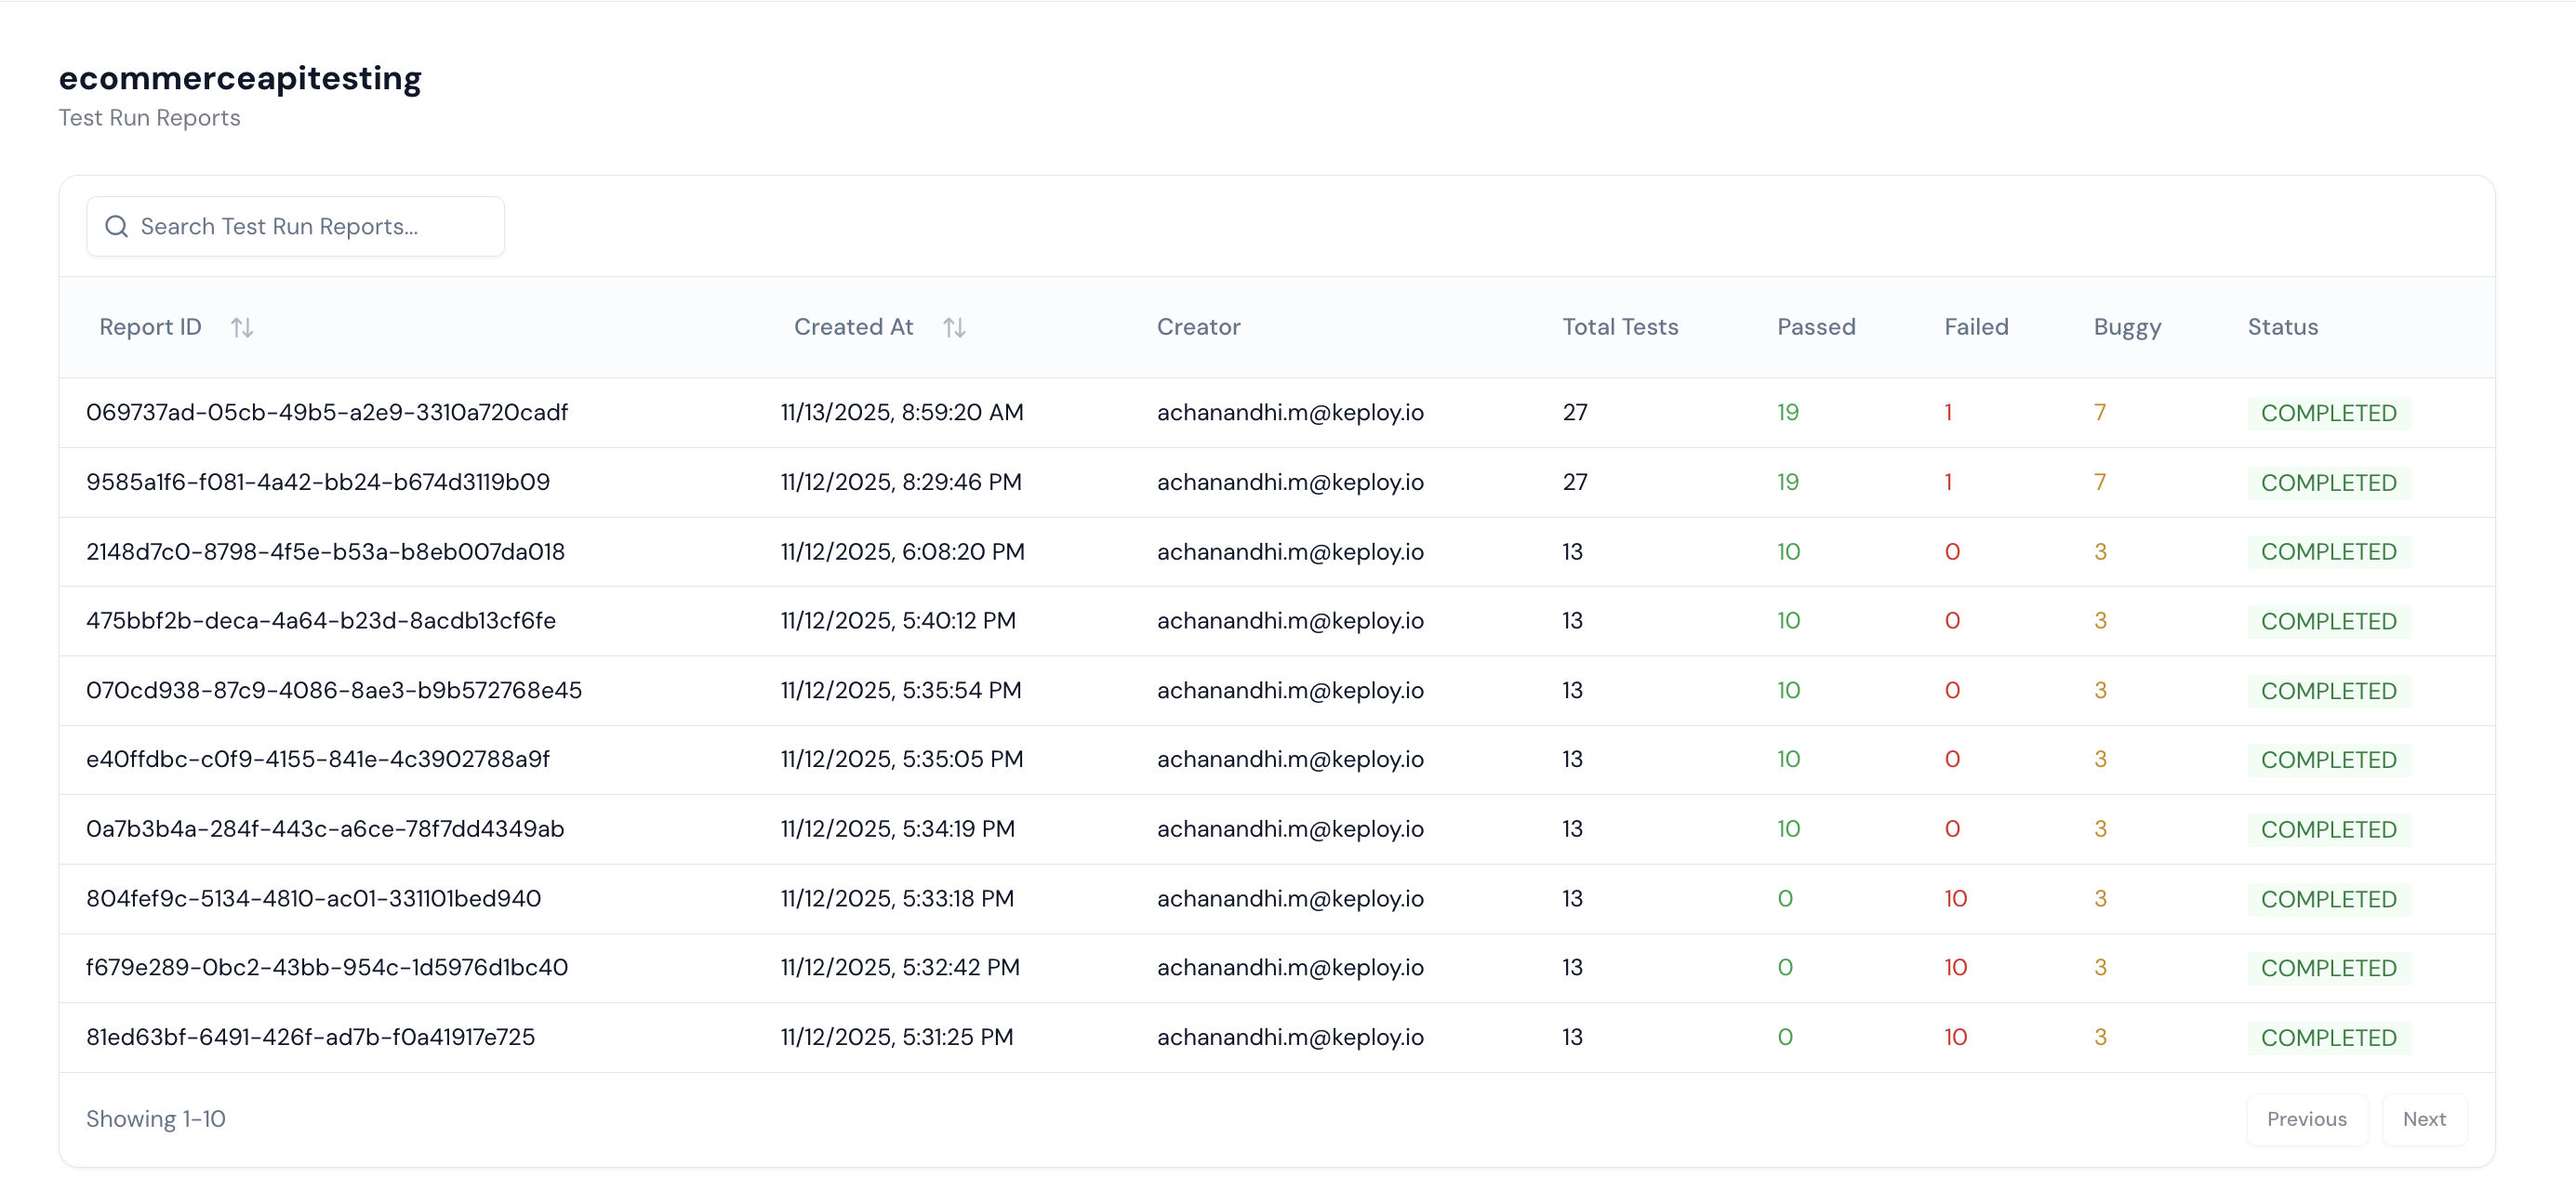
Task: Select the Status column header
Action: (x=2282, y=326)
